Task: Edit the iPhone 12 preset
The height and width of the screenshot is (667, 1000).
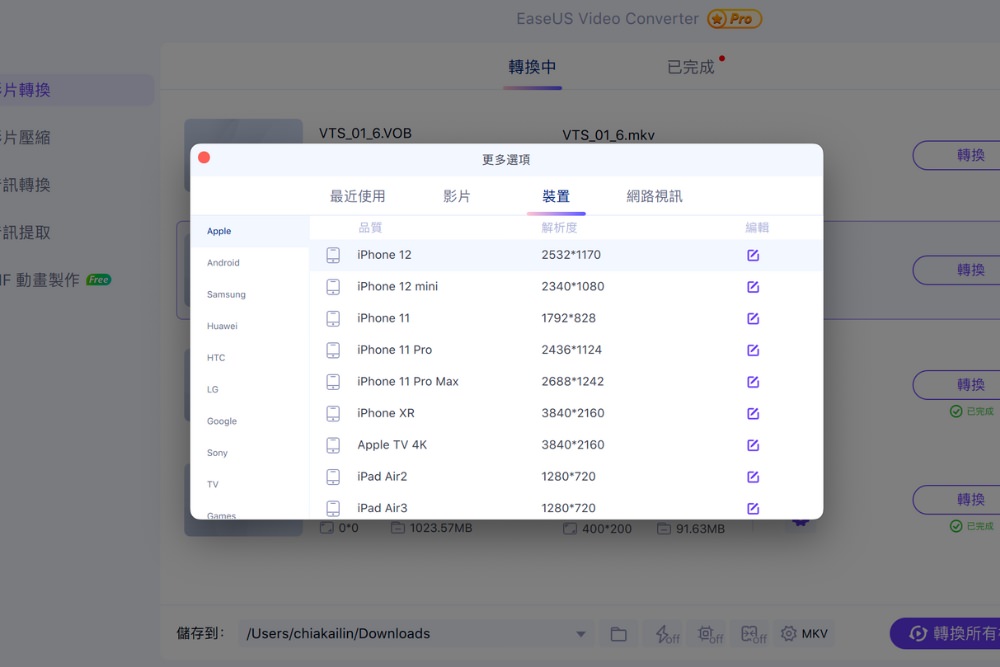Action: coord(753,255)
